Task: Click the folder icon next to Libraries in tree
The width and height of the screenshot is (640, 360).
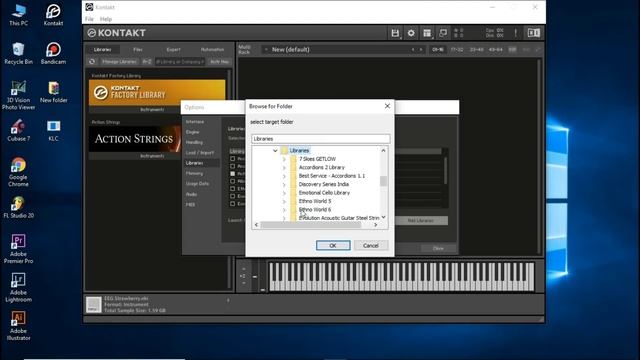Action: tap(284, 151)
